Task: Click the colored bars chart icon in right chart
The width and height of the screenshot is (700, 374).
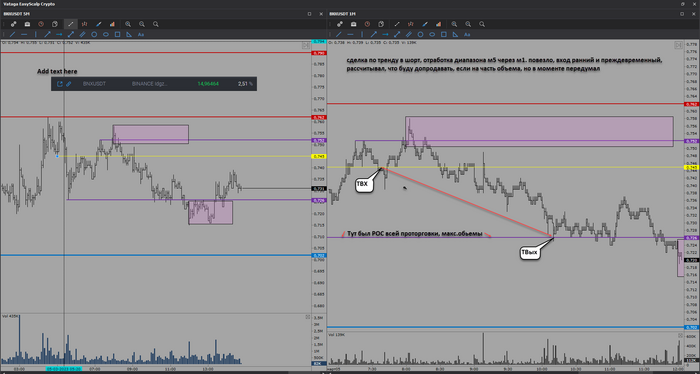Action: (x=439, y=24)
